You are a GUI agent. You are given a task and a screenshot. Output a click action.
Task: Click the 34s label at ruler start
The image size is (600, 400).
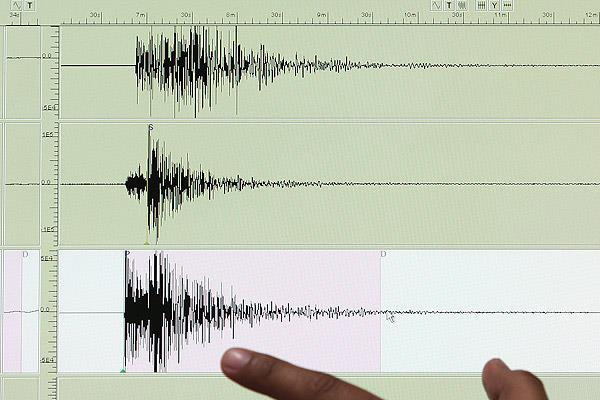click(x=15, y=15)
